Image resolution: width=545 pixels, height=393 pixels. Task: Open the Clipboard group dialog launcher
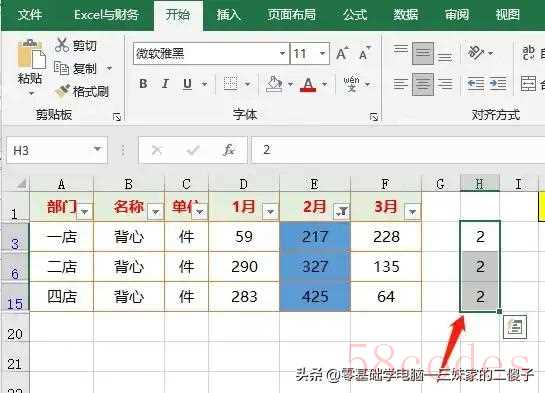point(117,117)
